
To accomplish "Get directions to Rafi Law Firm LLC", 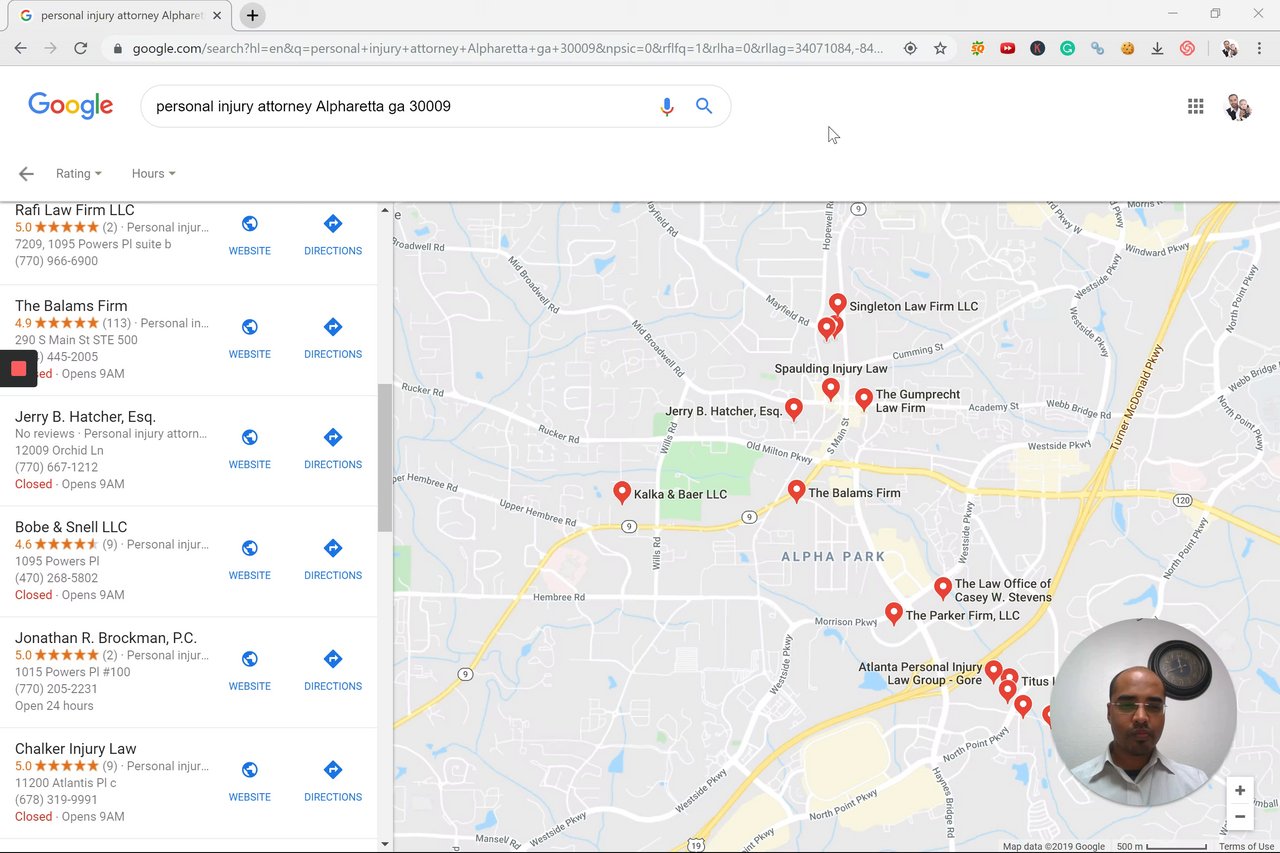I will tap(333, 224).
